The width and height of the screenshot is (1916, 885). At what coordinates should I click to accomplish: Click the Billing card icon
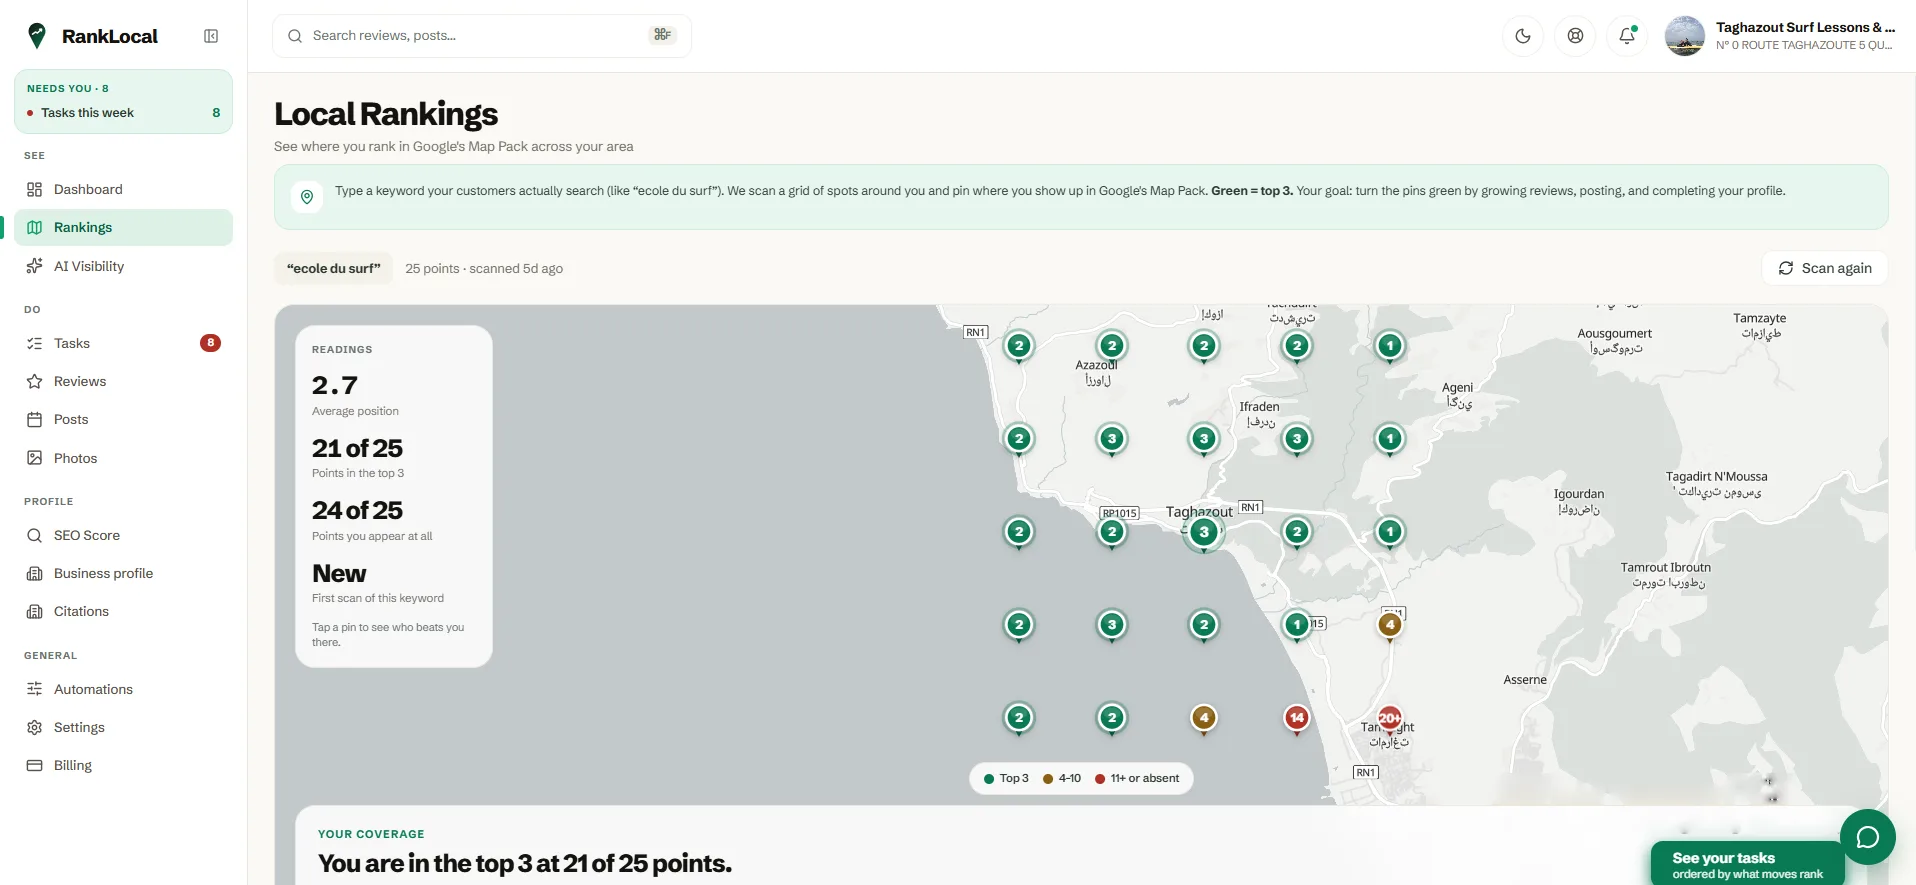coord(35,765)
